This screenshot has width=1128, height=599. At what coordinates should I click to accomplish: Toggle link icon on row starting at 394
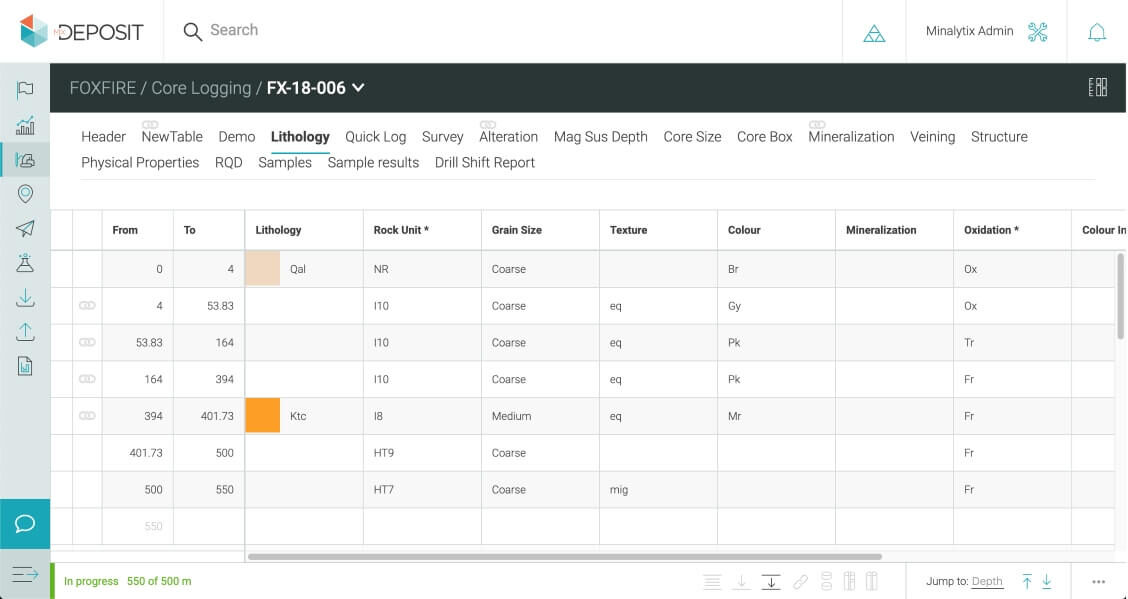coord(87,416)
